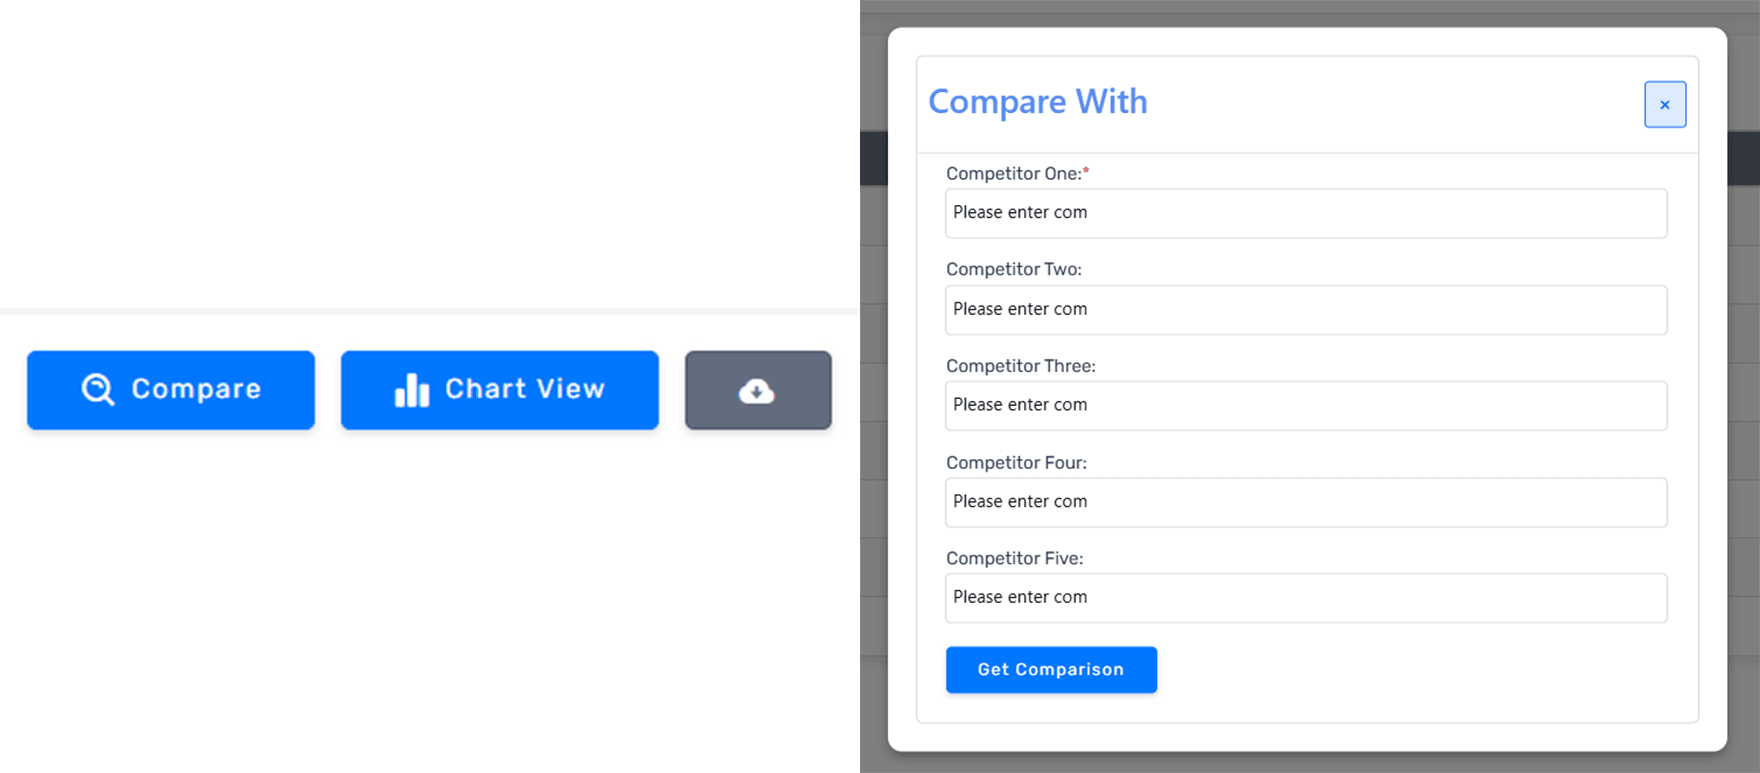Click the Competitor Five input box

pos(1305,598)
